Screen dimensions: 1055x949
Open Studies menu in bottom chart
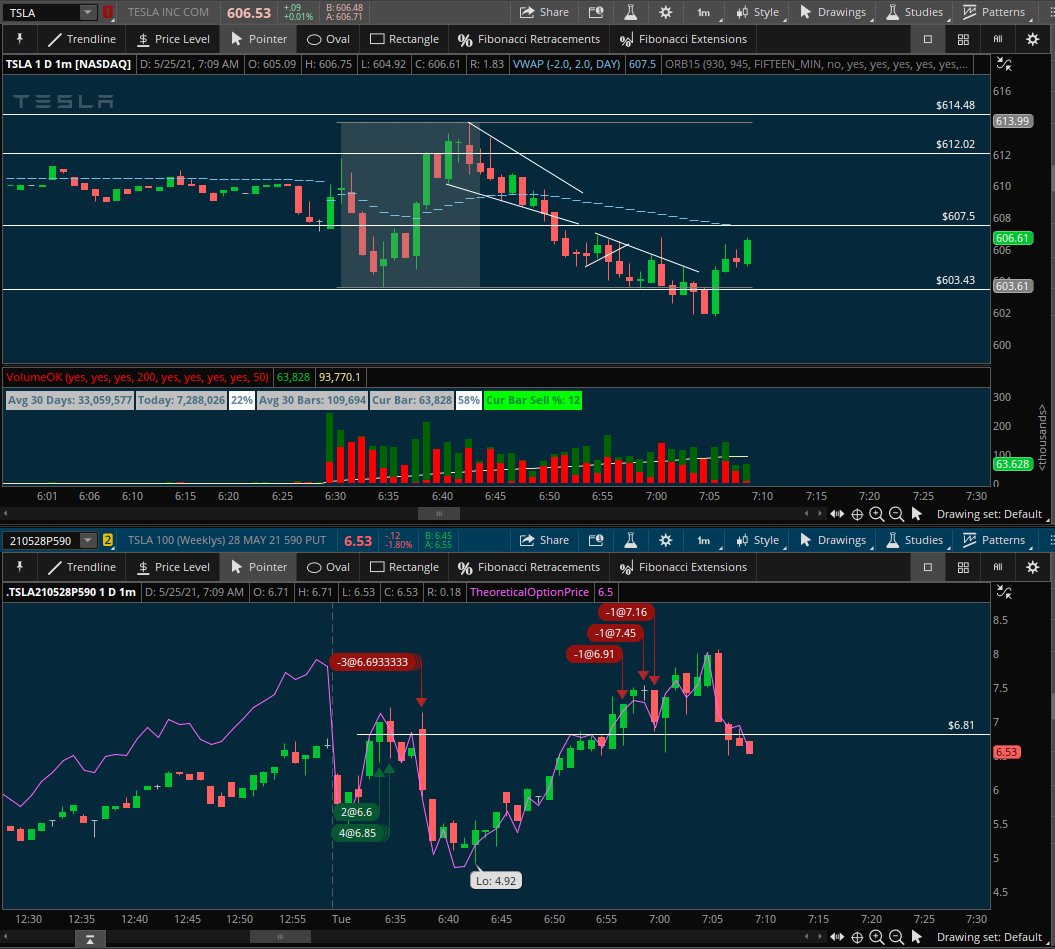(915, 540)
